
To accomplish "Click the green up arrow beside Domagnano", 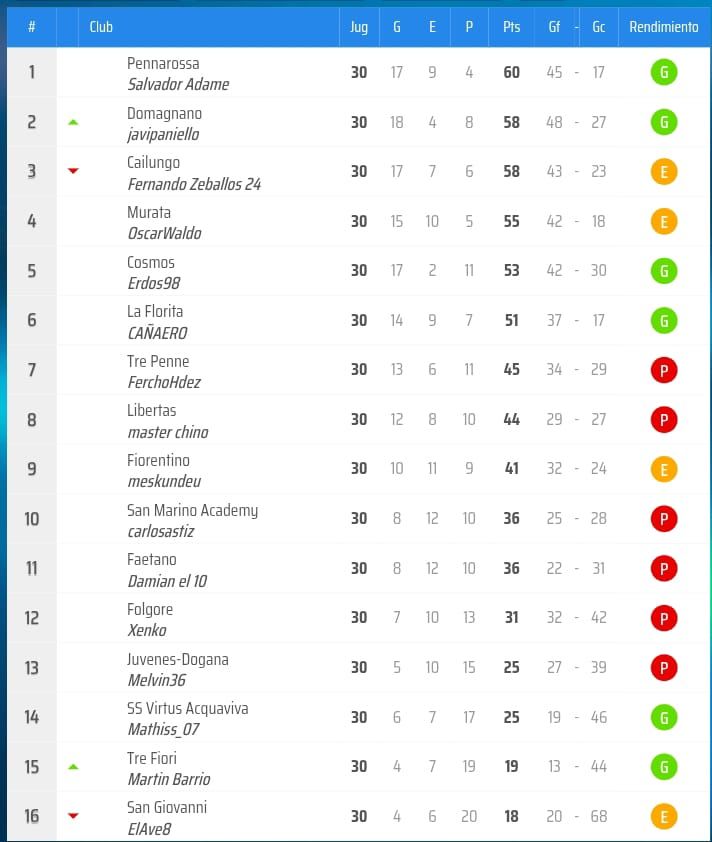I will click(x=73, y=122).
